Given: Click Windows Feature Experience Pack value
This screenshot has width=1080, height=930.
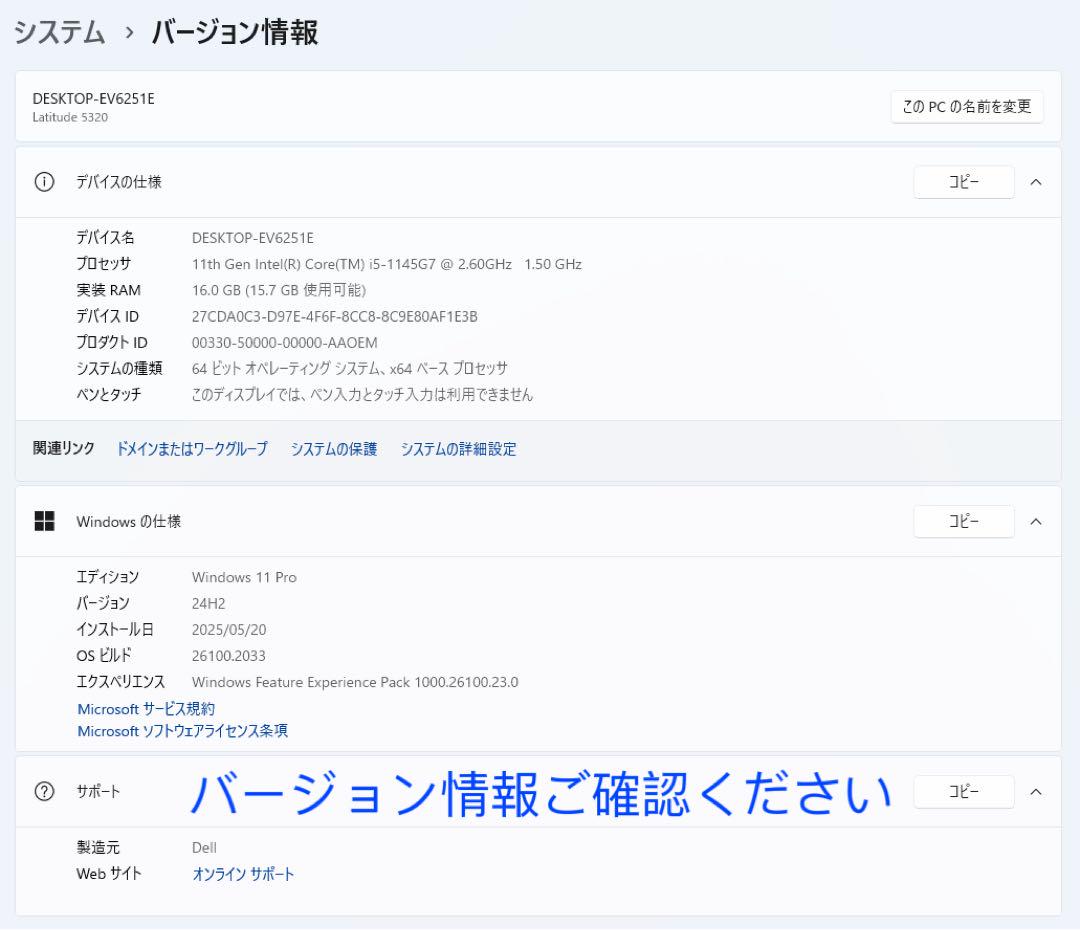Looking at the screenshot, I should tap(355, 682).
